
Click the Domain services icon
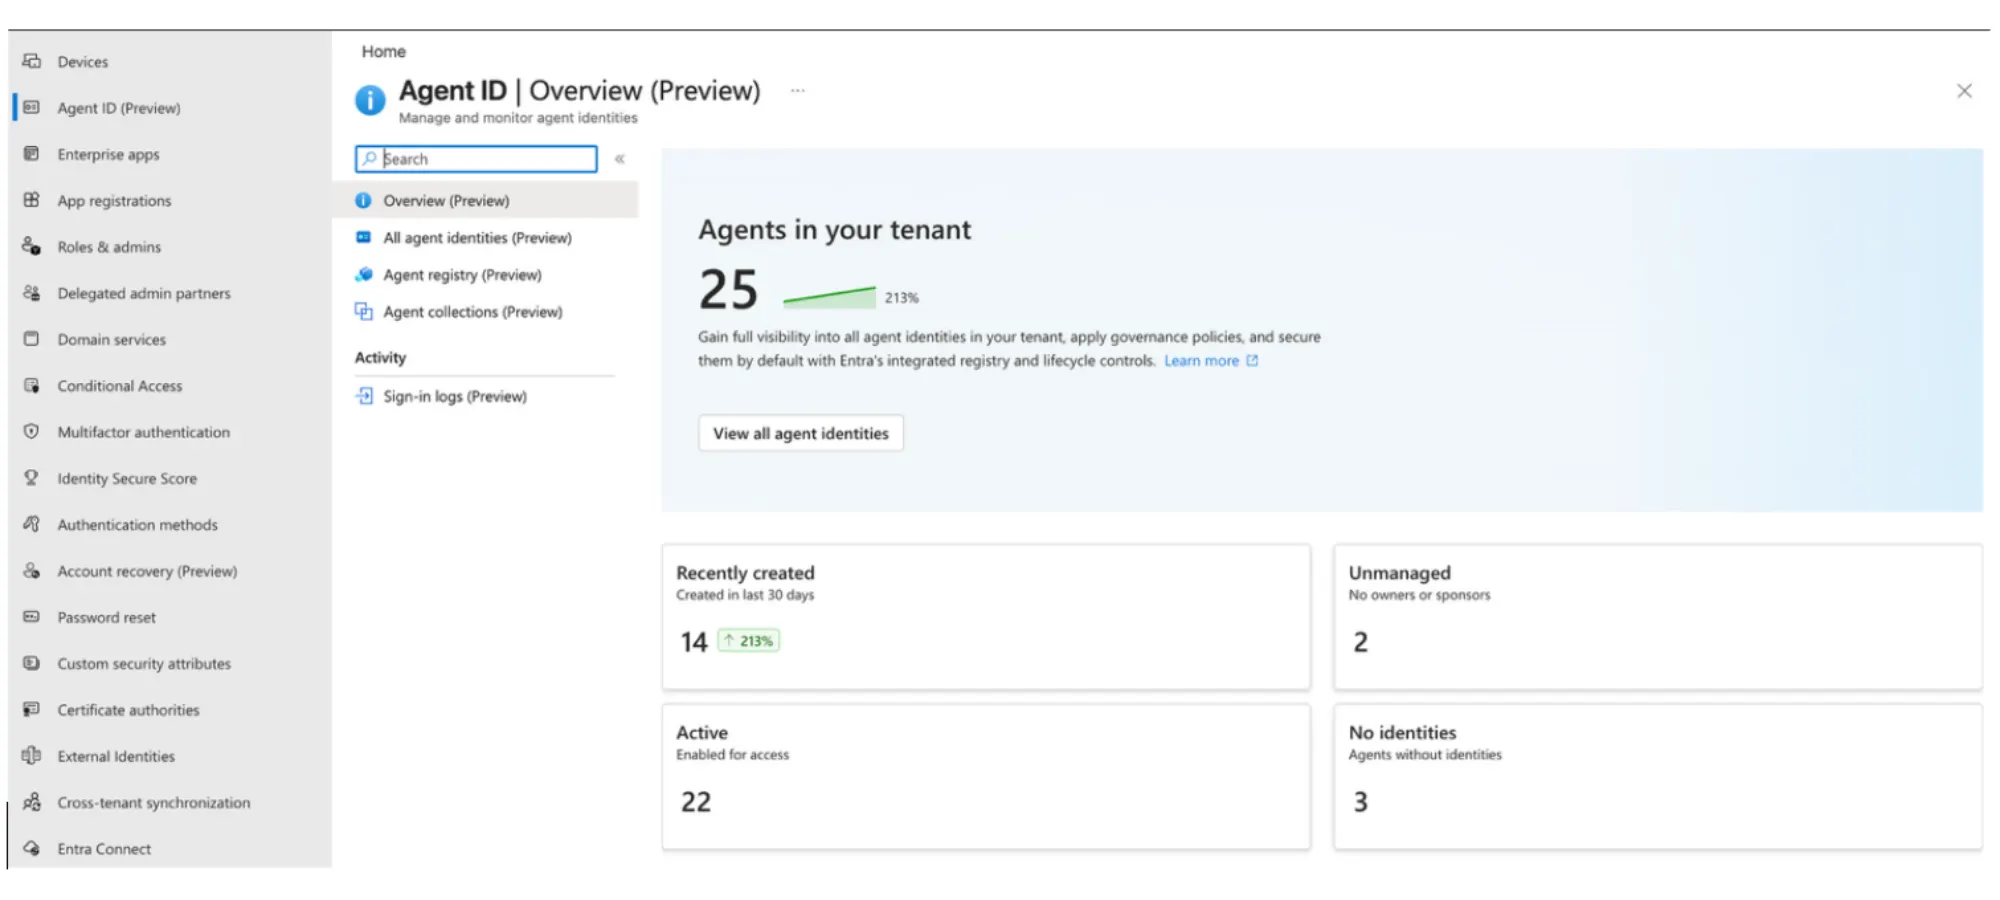coord(32,339)
